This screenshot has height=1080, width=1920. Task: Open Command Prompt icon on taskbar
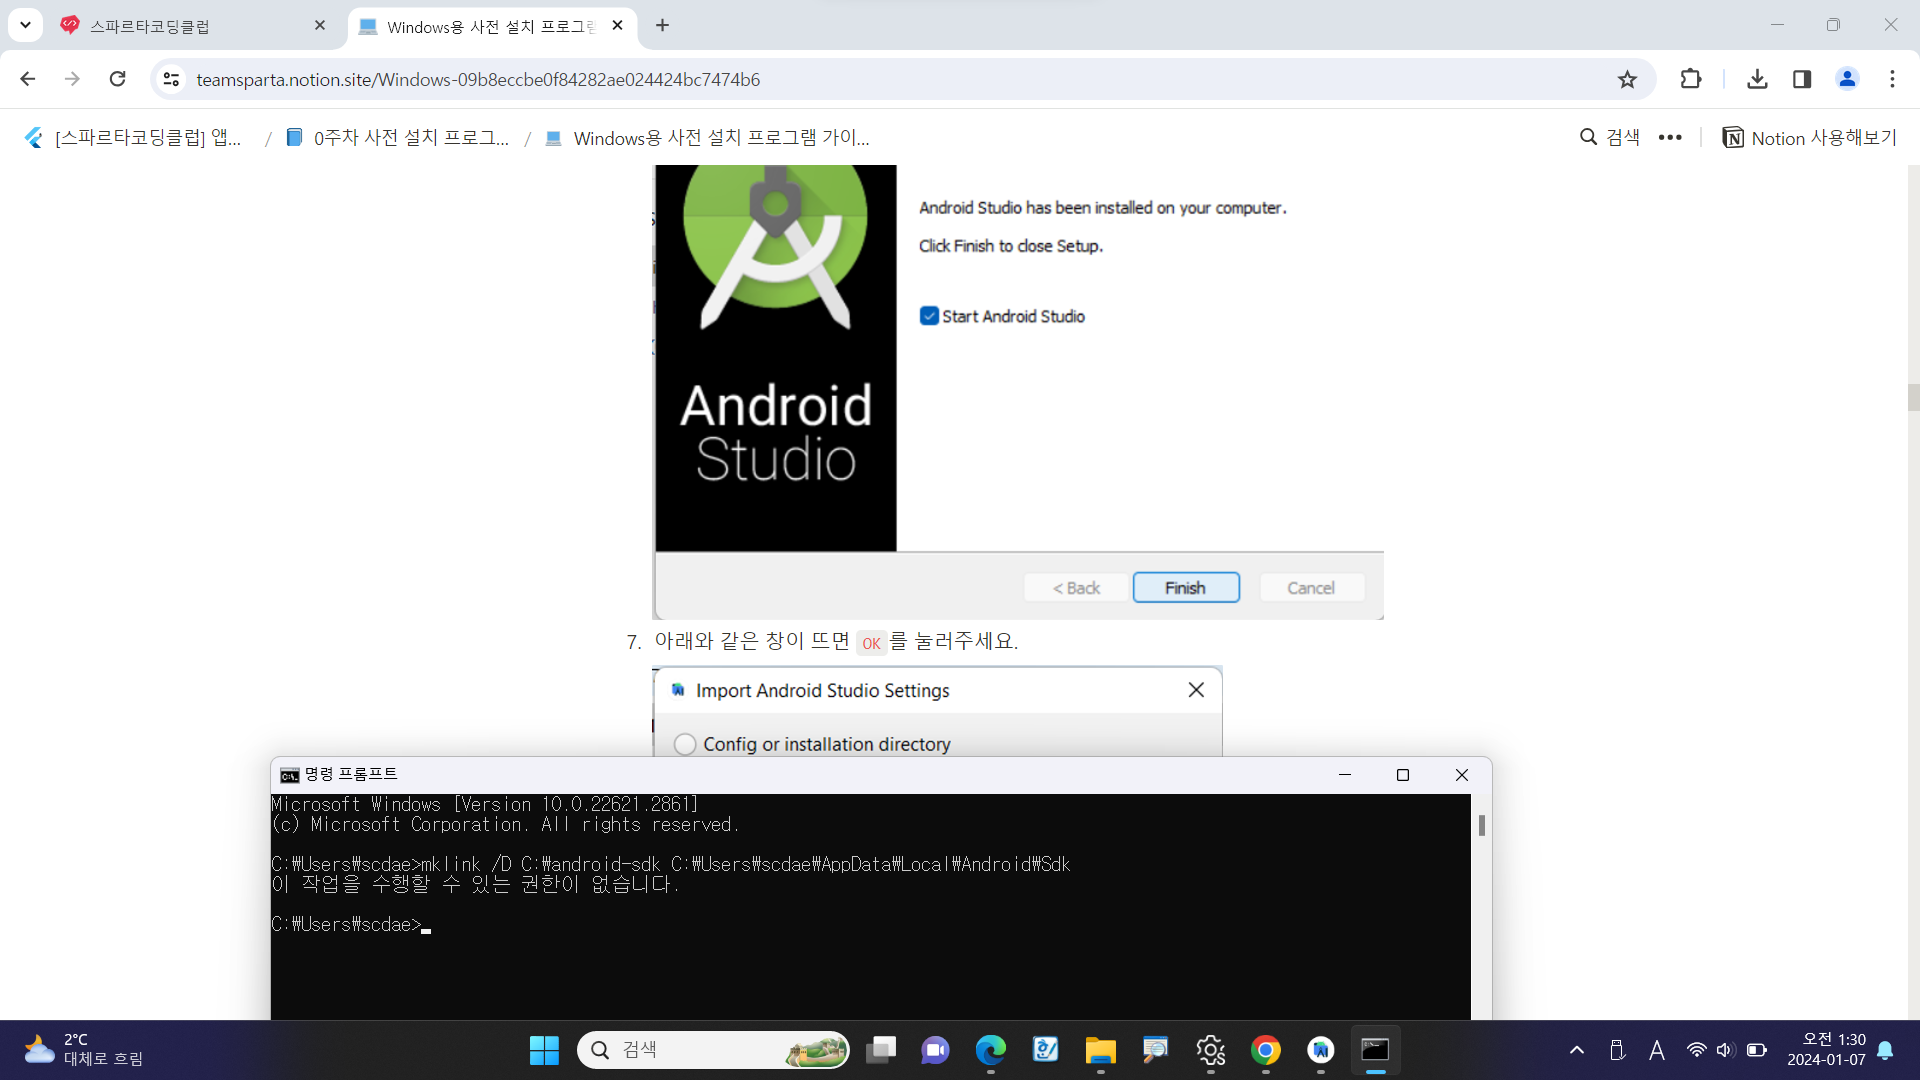pos(1375,1050)
